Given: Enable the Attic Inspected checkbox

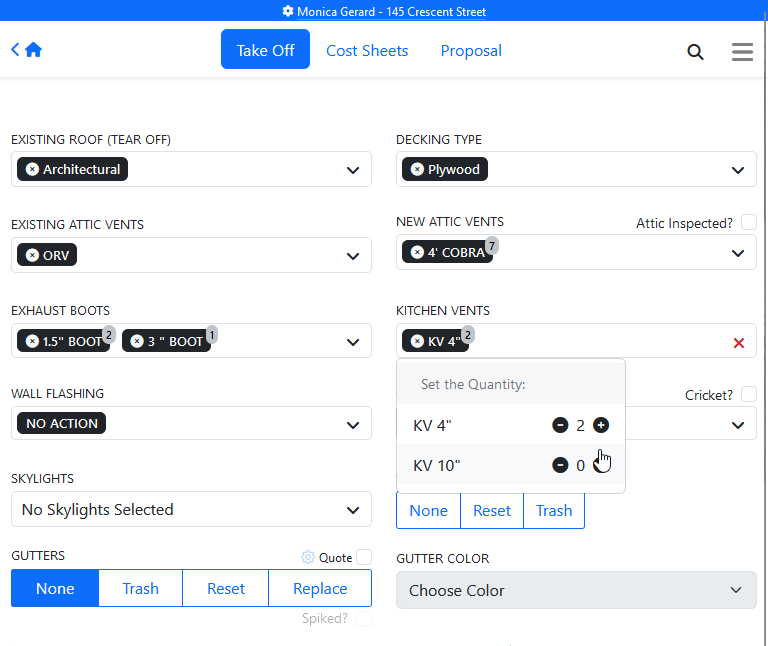Looking at the screenshot, I should pyautogui.click(x=748, y=223).
